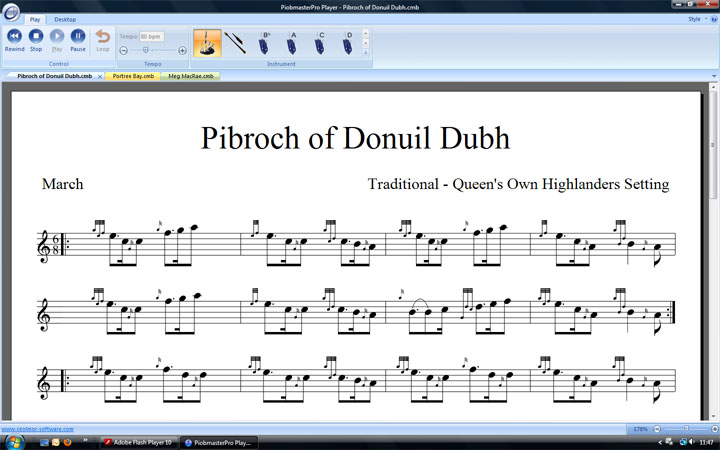Switch to the Desktop ribbon tab

[65, 19]
